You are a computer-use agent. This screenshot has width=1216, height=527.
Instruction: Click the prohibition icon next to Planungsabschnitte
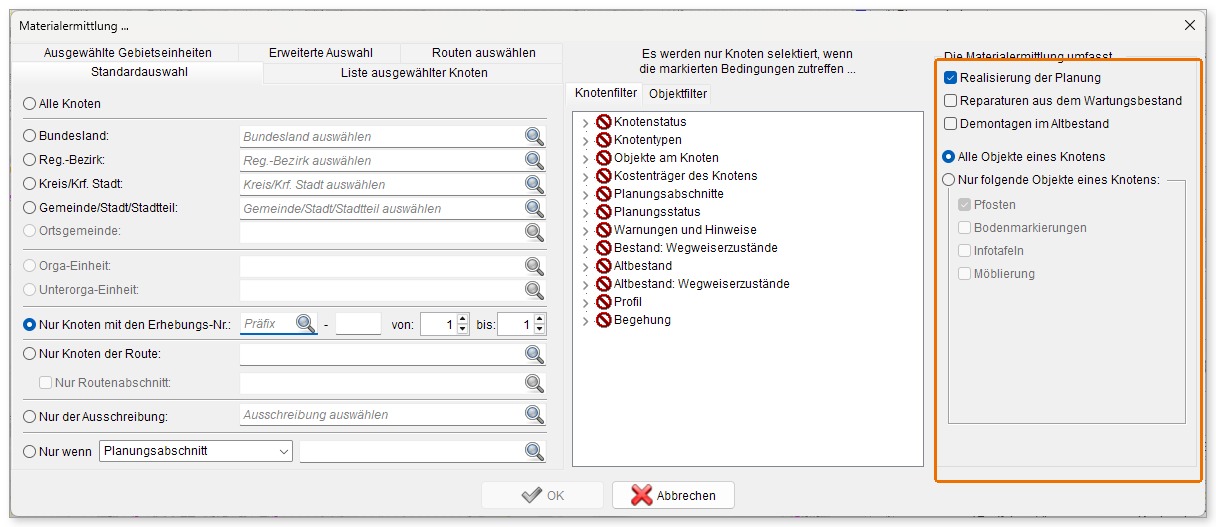(x=603, y=194)
